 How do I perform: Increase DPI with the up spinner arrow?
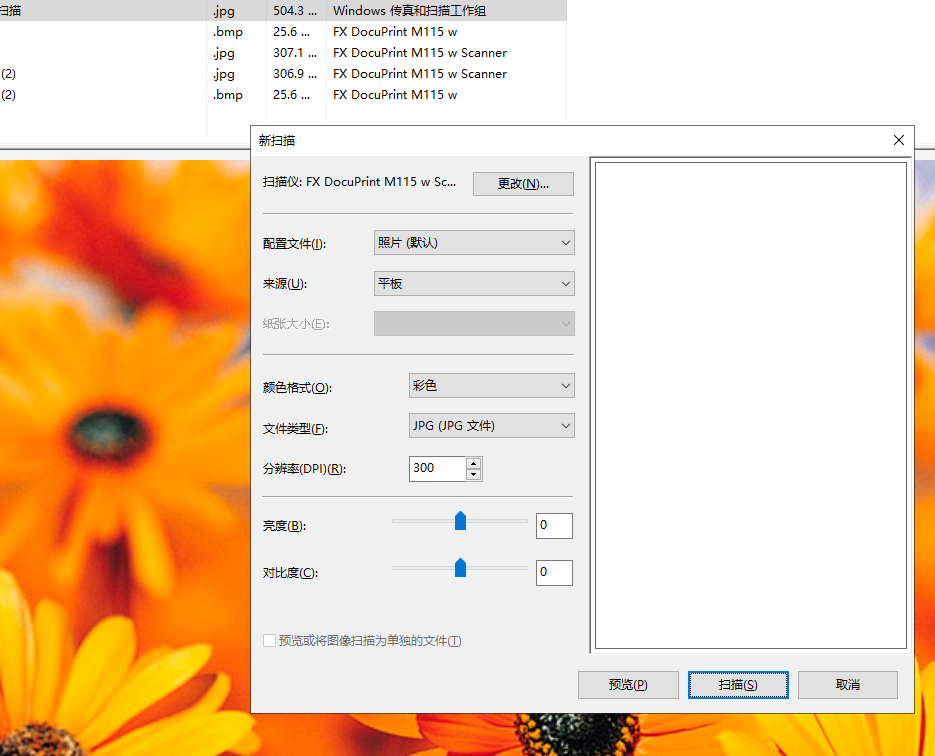tap(473, 463)
